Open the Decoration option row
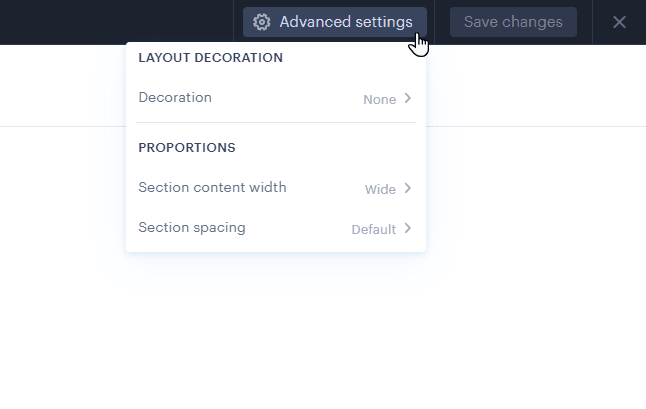The image size is (646, 409). point(275,98)
